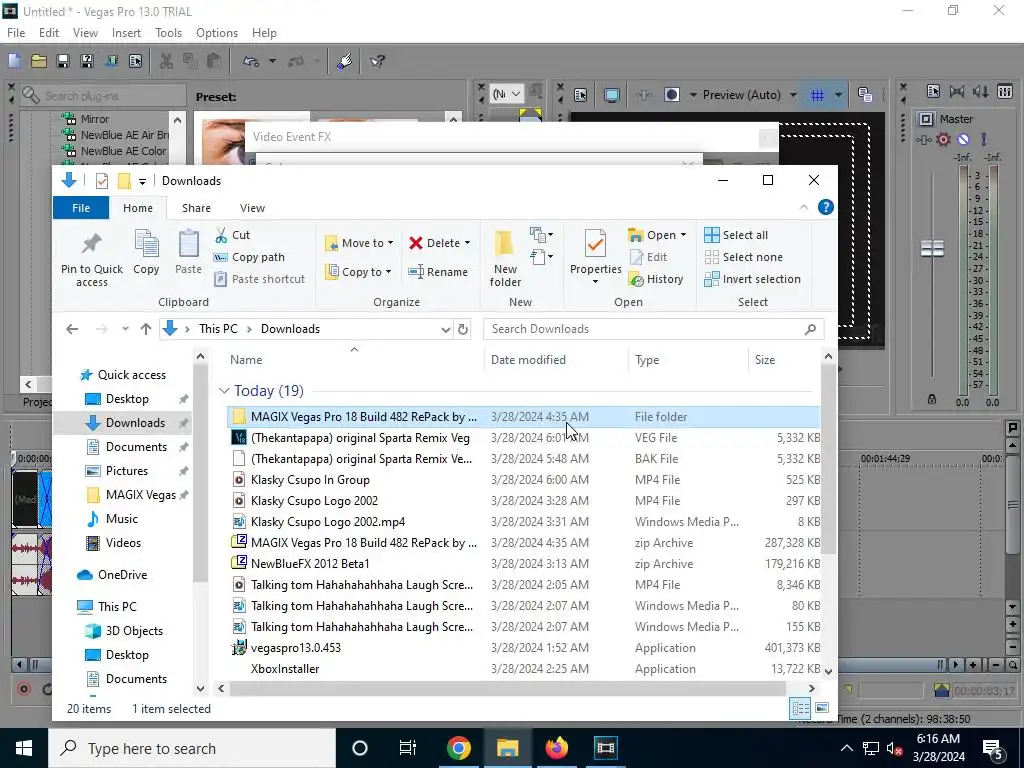Switch Explorer to large icons view button

coord(822,708)
